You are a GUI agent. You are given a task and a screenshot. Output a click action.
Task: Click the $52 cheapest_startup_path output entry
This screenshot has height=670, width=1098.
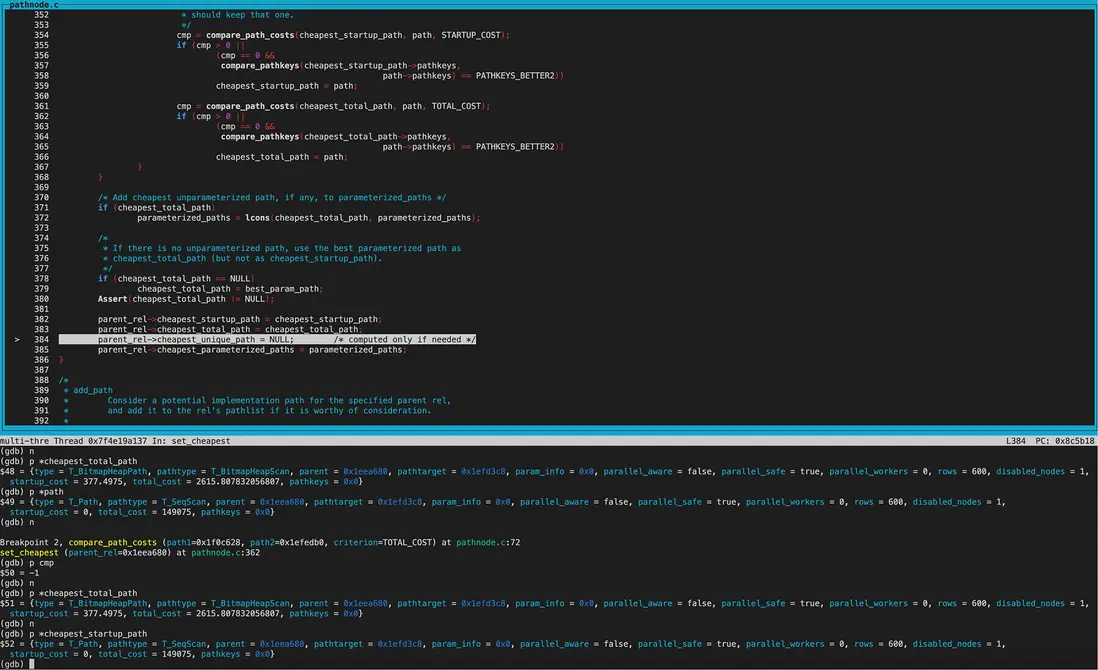tap(9, 644)
